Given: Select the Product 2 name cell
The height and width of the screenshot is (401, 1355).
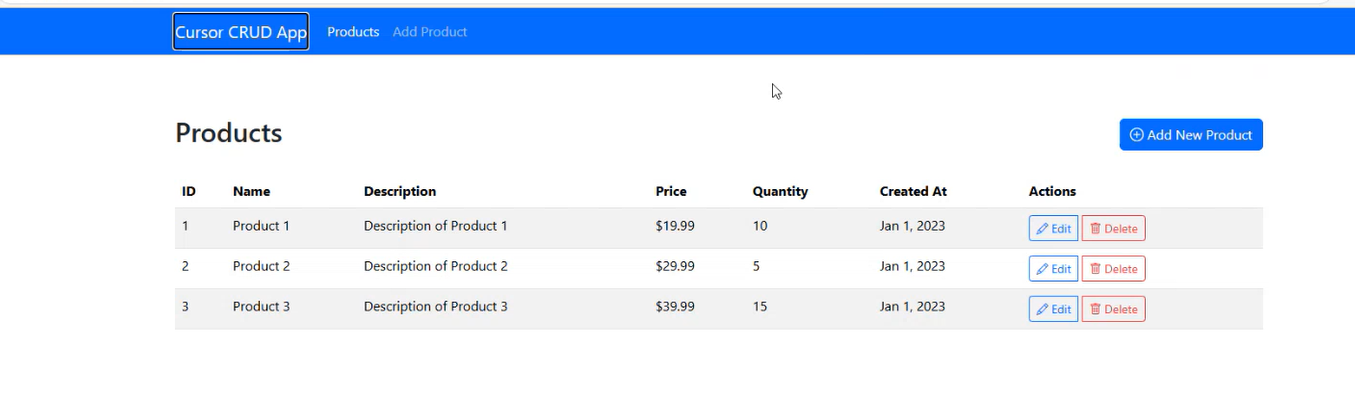Looking at the screenshot, I should click(x=261, y=266).
